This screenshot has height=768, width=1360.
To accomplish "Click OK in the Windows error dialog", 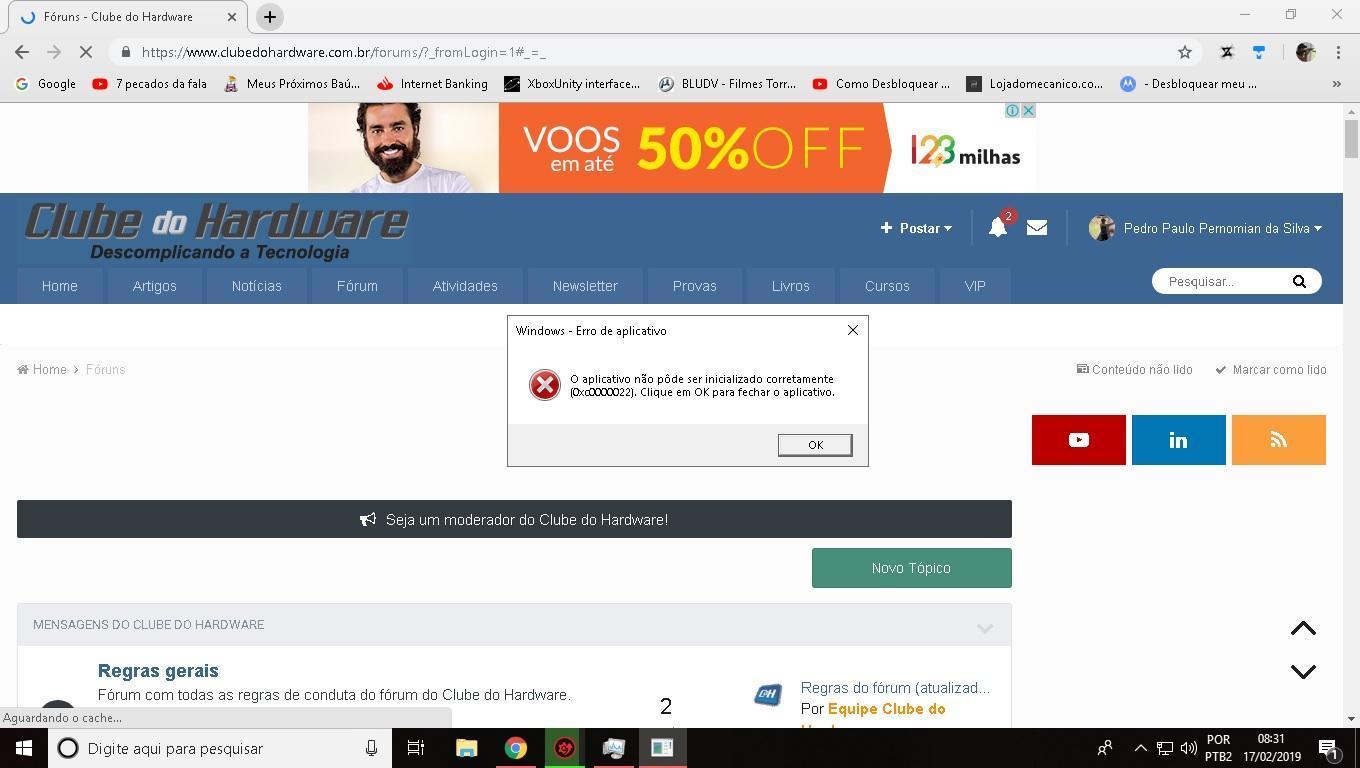I will coord(815,445).
